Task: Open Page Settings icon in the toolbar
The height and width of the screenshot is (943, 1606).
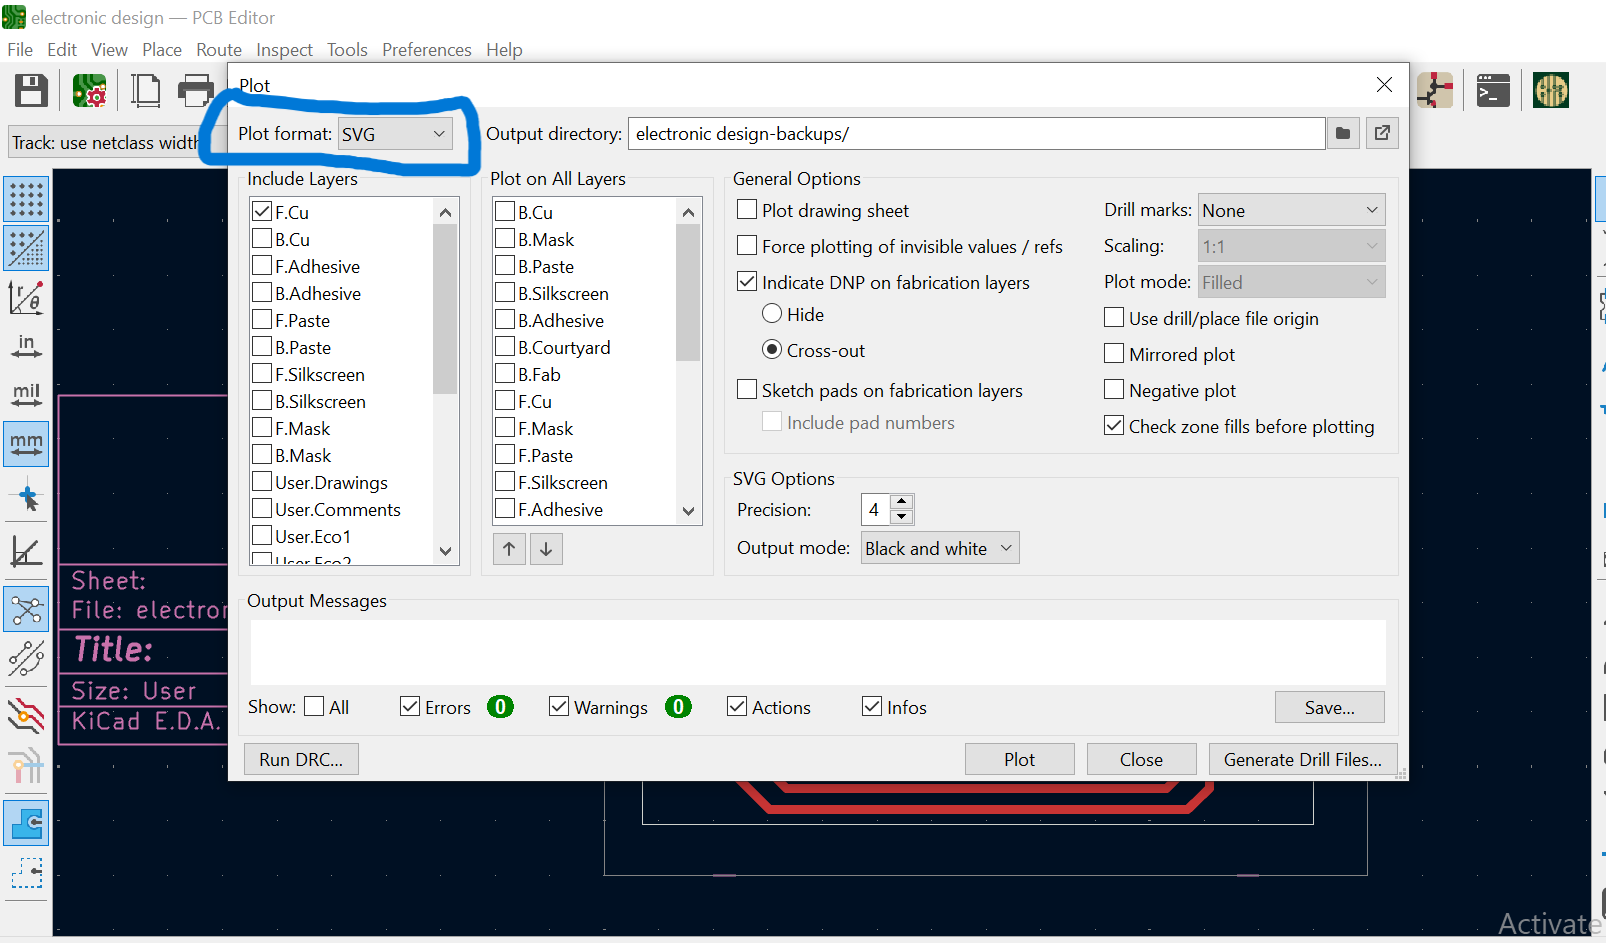Action: (146, 91)
